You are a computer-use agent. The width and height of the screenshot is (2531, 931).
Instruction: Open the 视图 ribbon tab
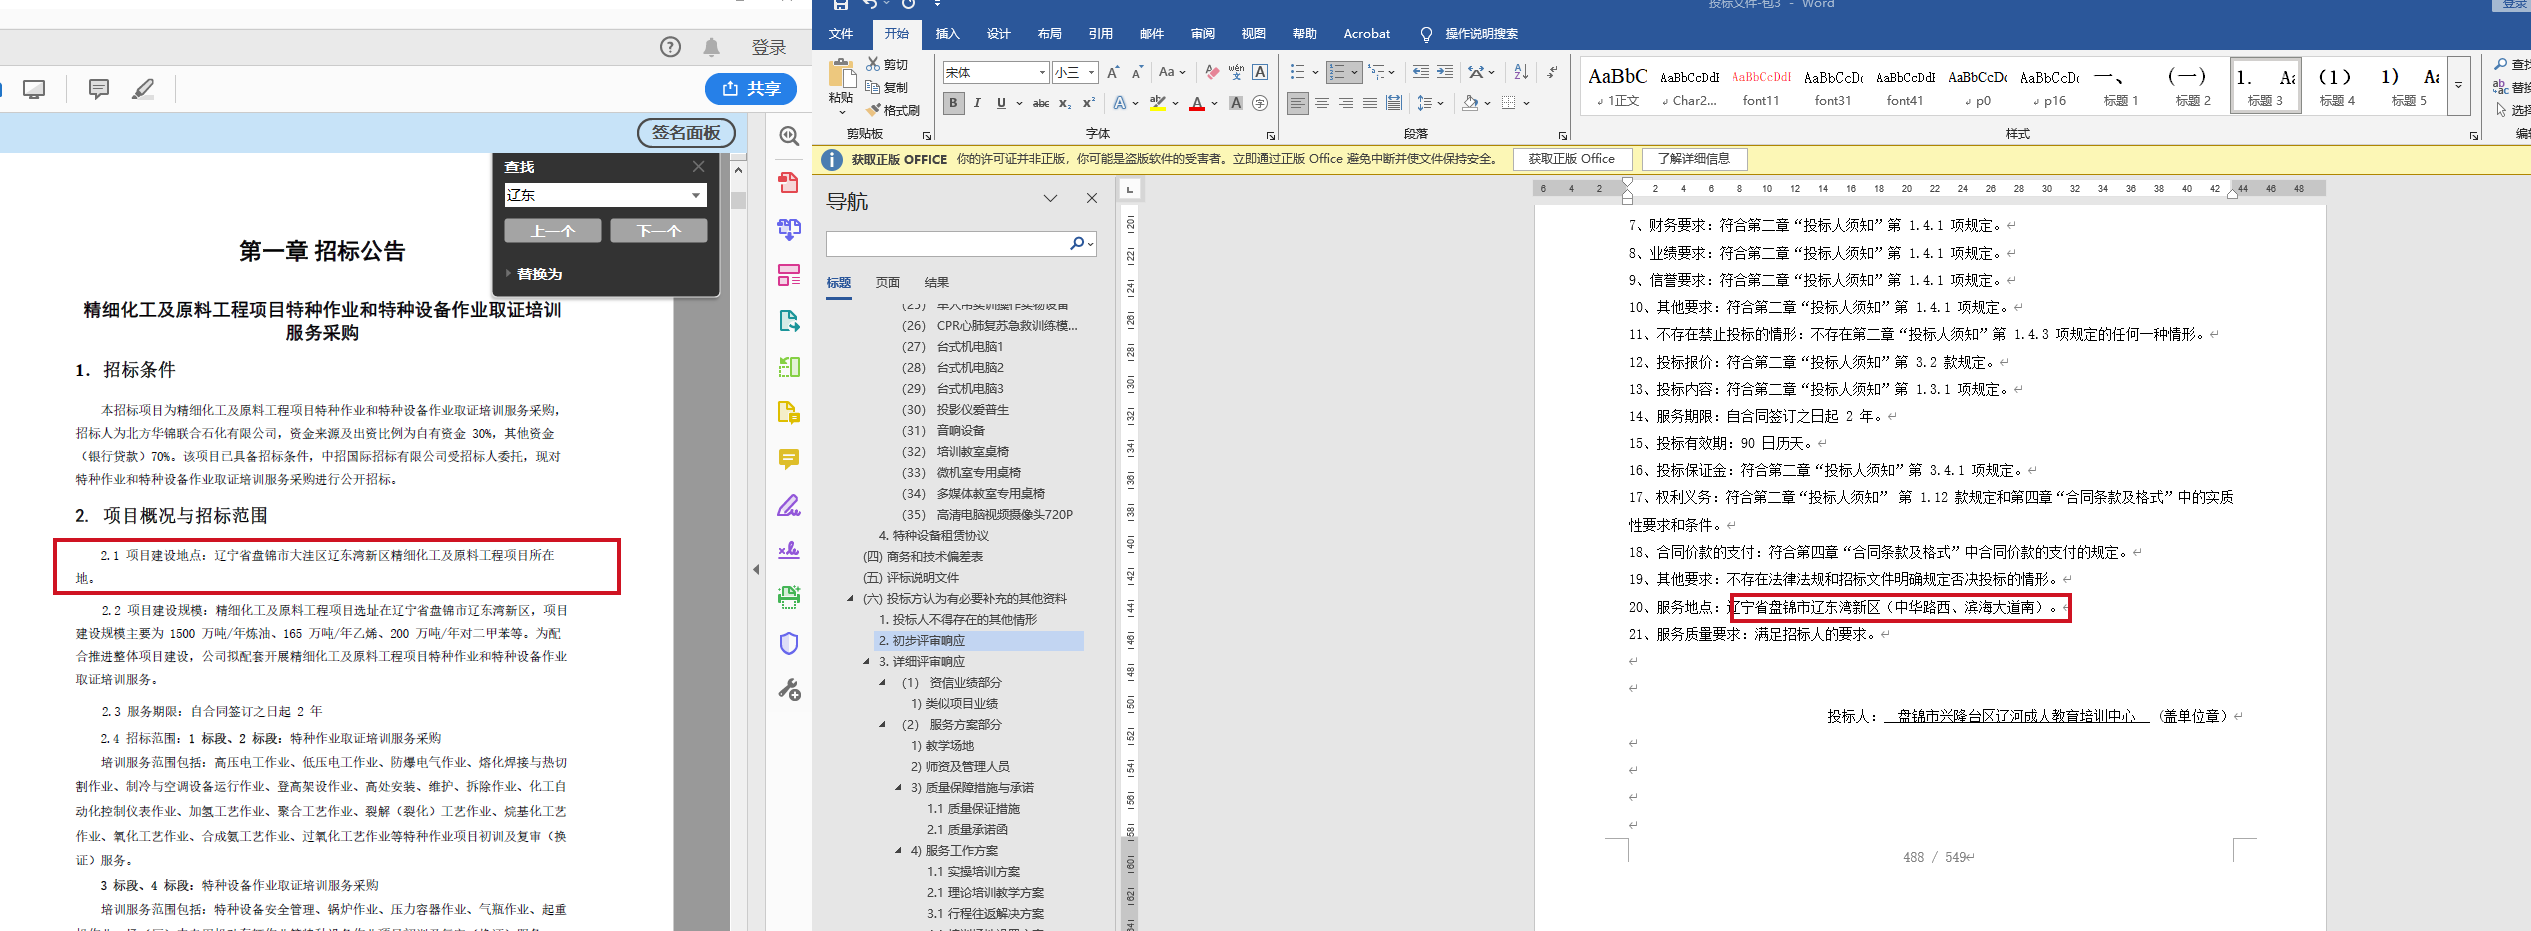pos(1253,34)
